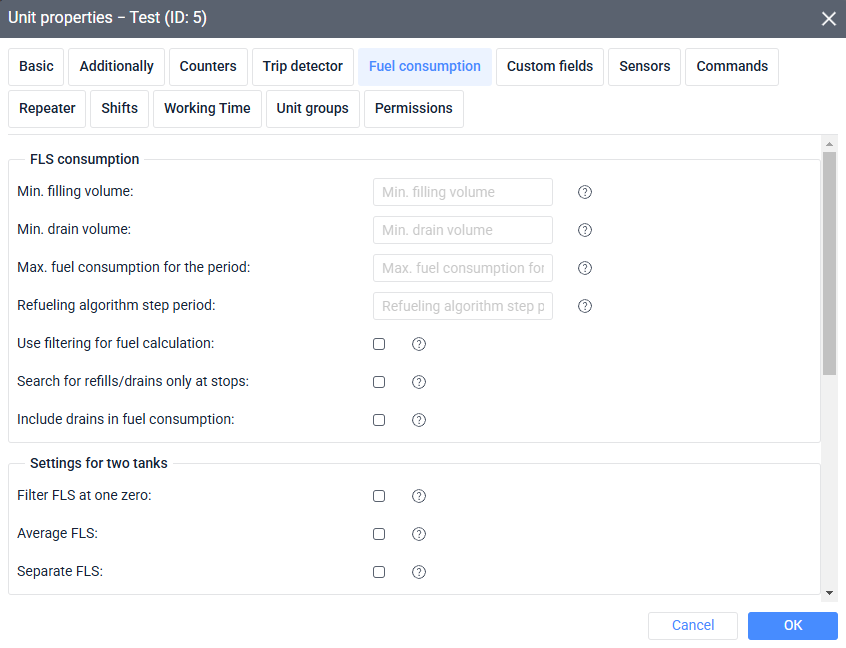Viewport: 846px width, 648px height.
Task: Focus the Min. filling volume input field
Action: (462, 192)
